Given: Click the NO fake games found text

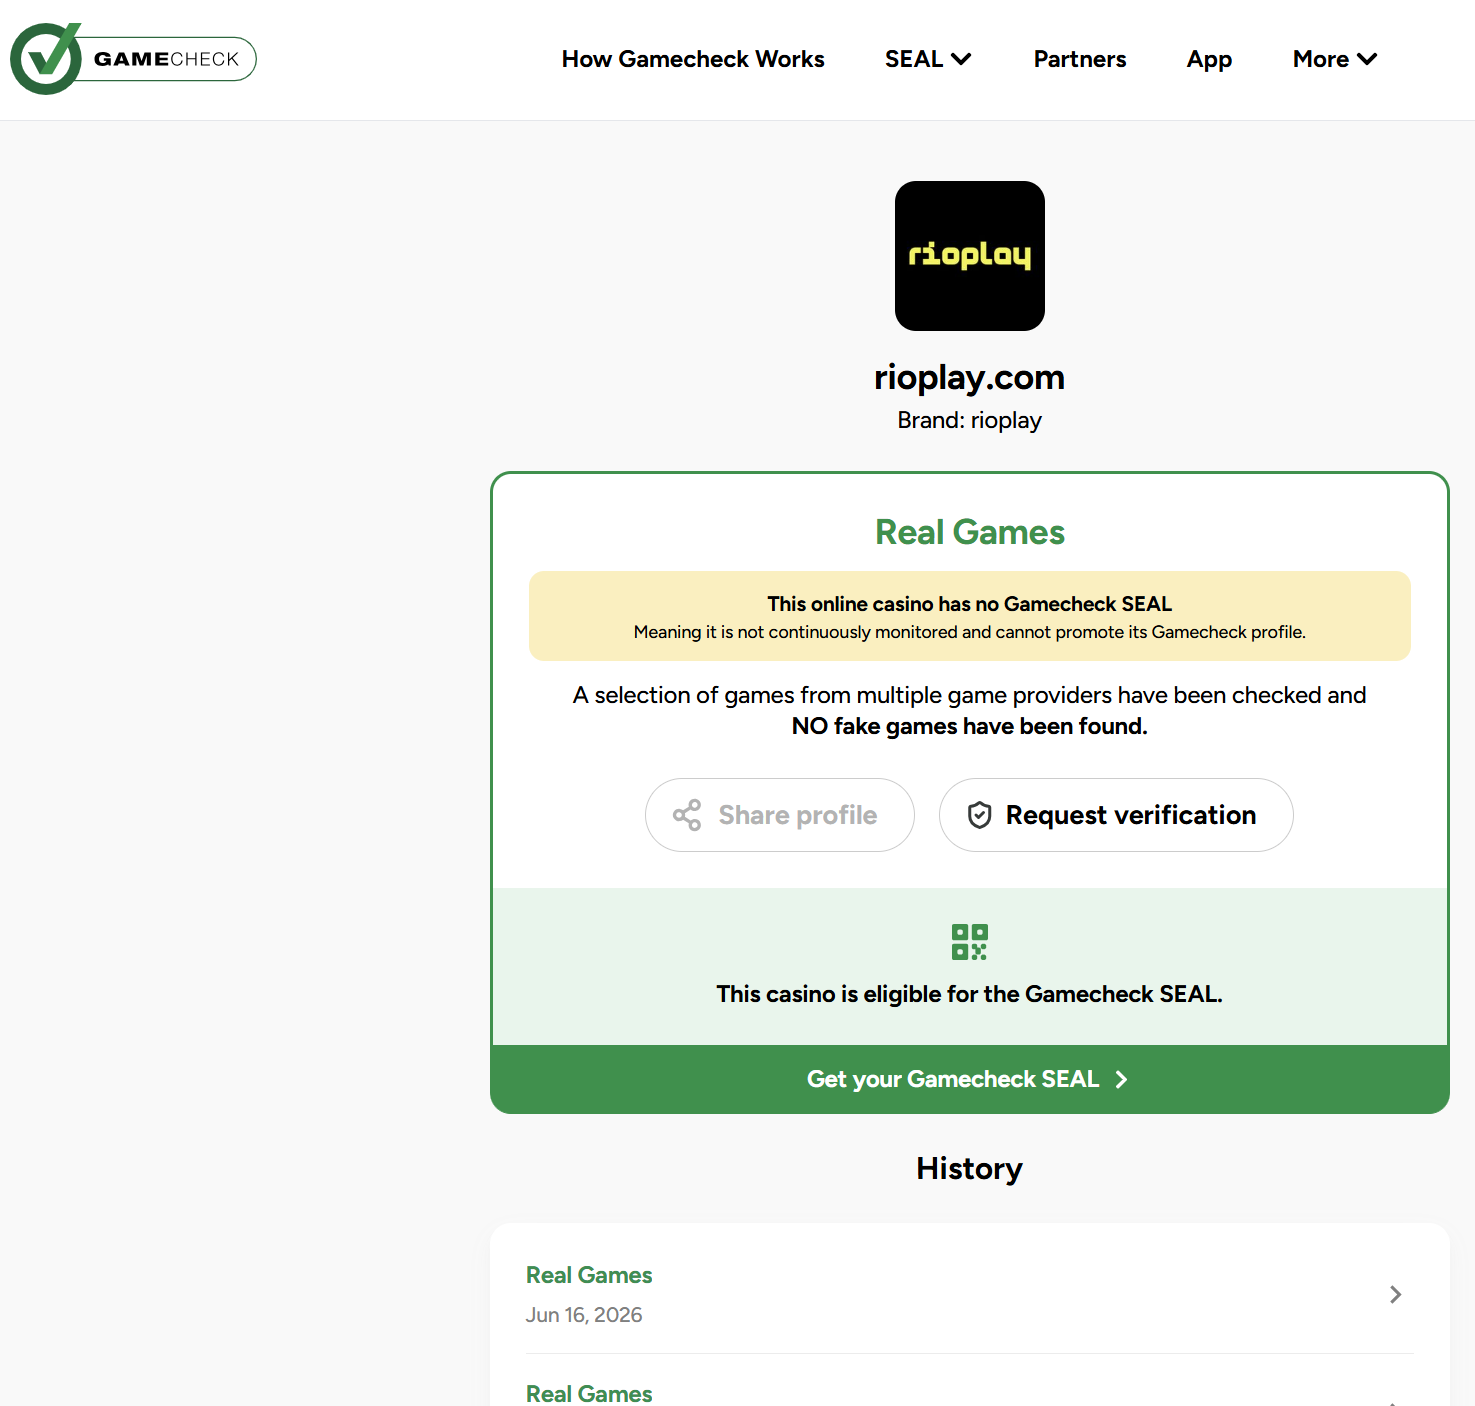Looking at the screenshot, I should click(970, 726).
